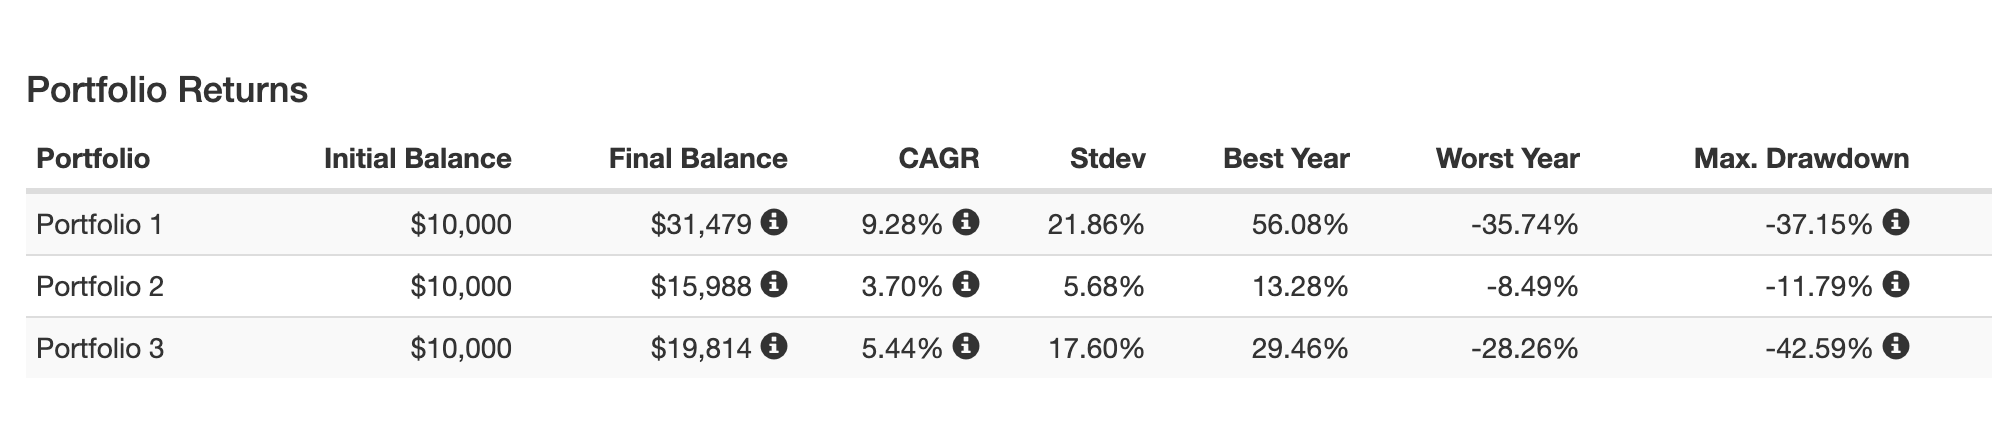Click the Max. Drawdown column header

1801,159
